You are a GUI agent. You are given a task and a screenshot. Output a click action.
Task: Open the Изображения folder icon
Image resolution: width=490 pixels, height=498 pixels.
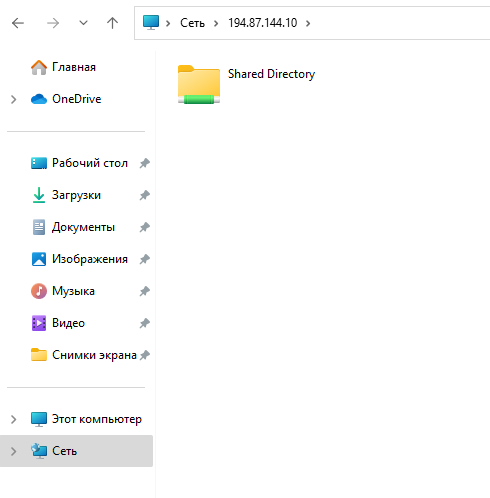tap(39, 259)
